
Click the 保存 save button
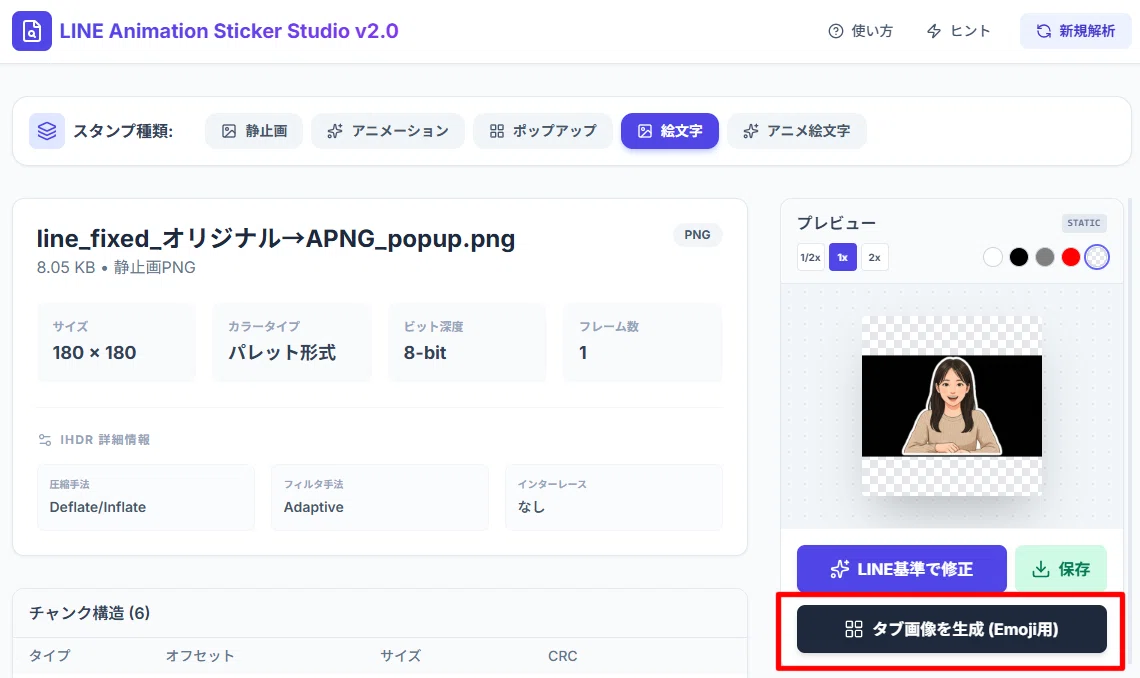coord(1061,569)
